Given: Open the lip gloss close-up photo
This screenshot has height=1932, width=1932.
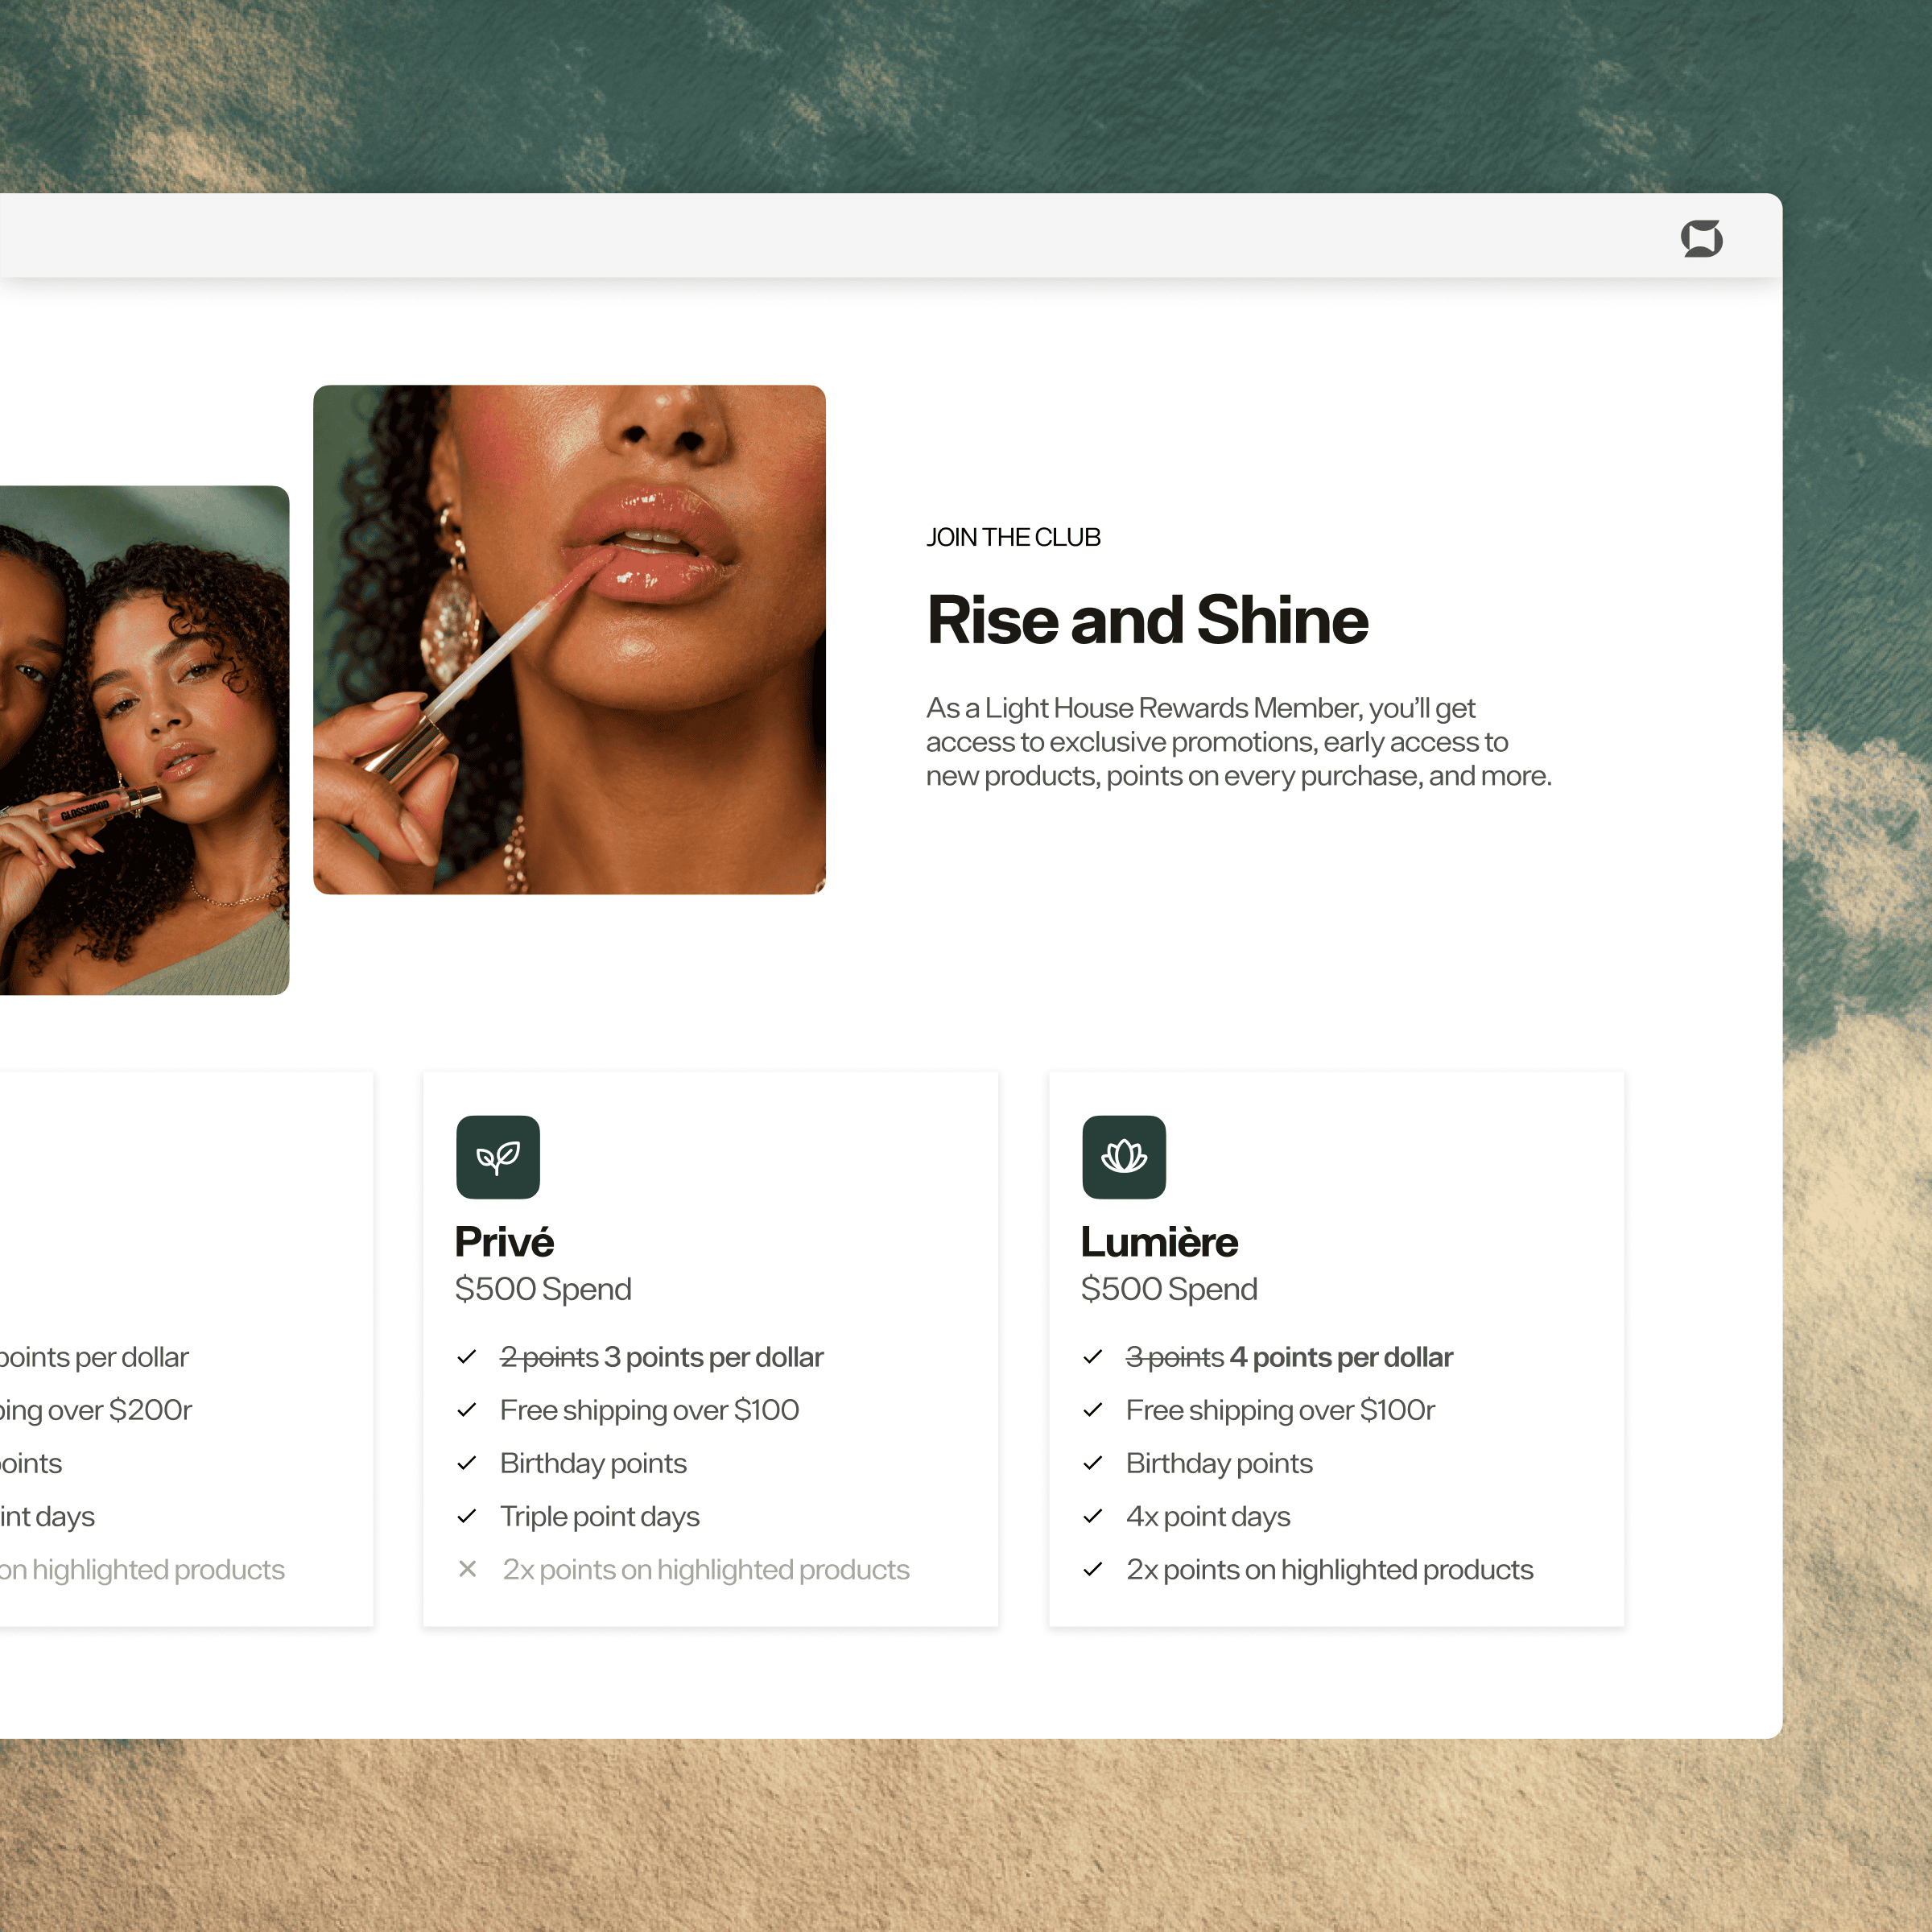Looking at the screenshot, I should coord(569,640).
